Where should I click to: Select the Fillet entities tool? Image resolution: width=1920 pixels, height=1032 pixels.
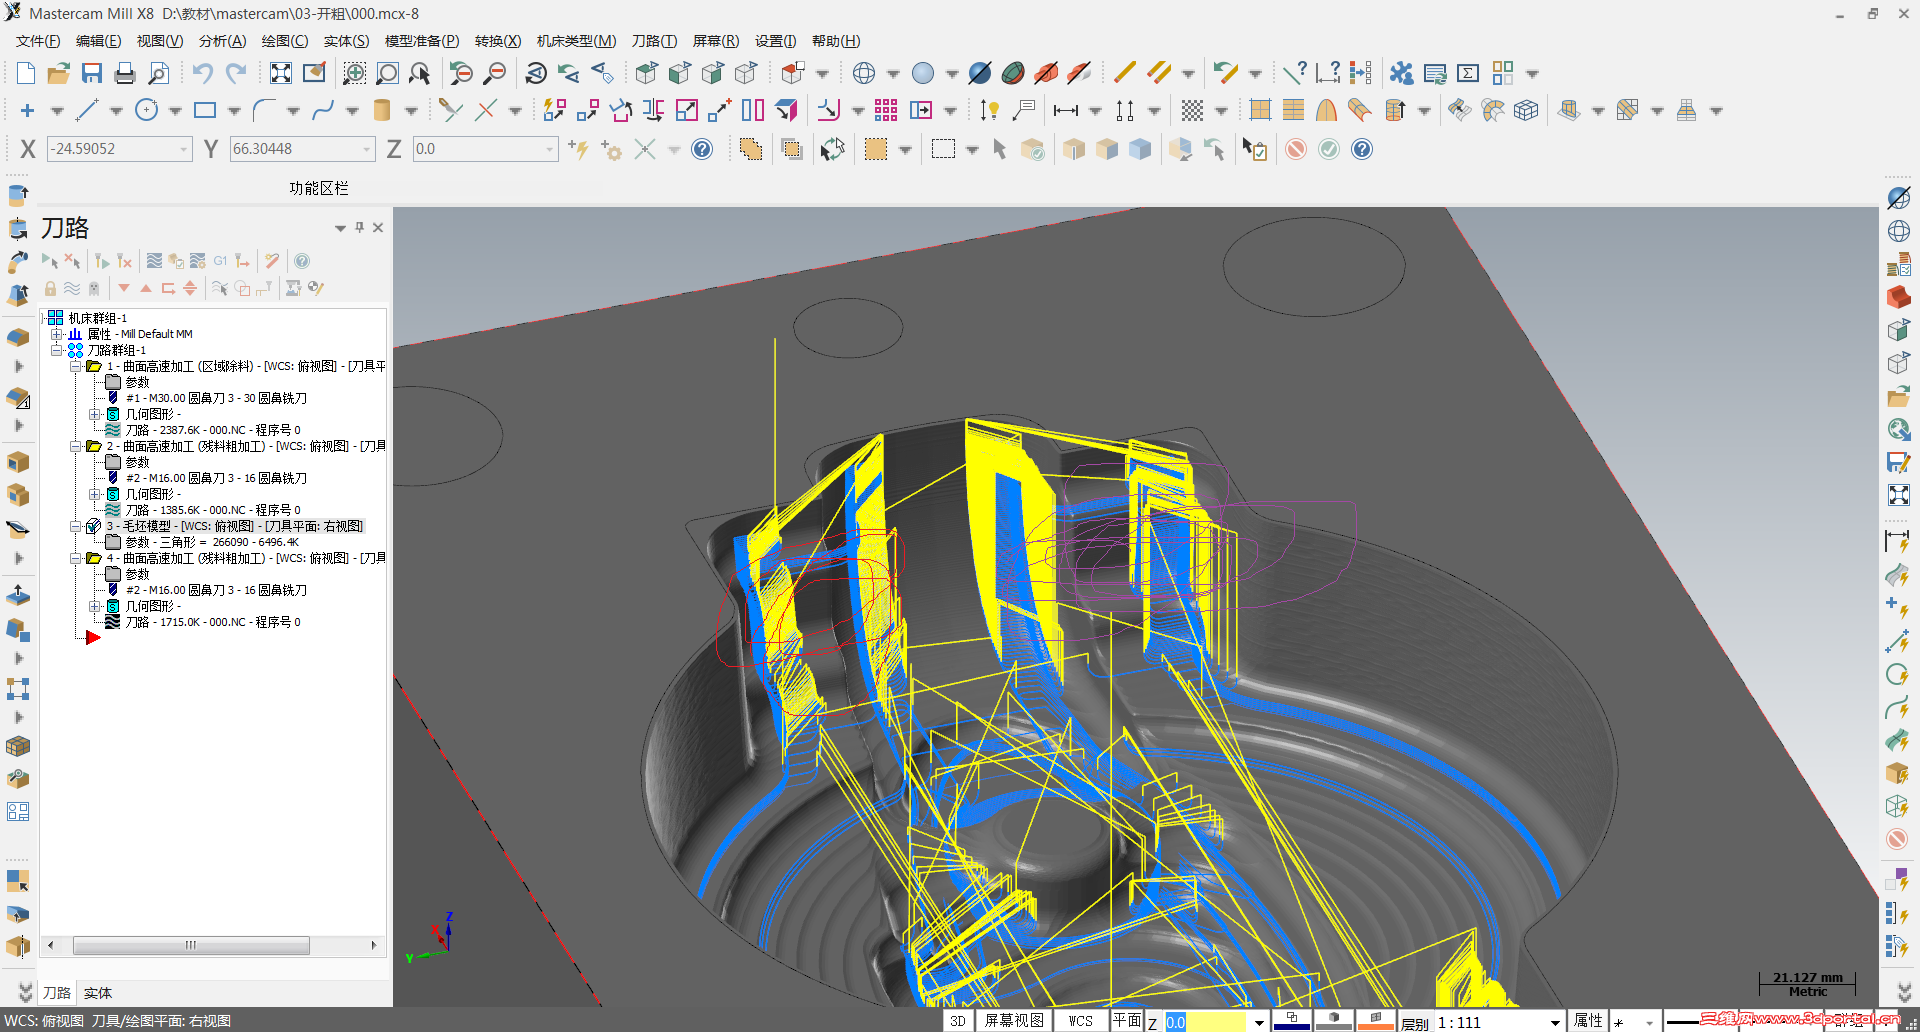264,110
